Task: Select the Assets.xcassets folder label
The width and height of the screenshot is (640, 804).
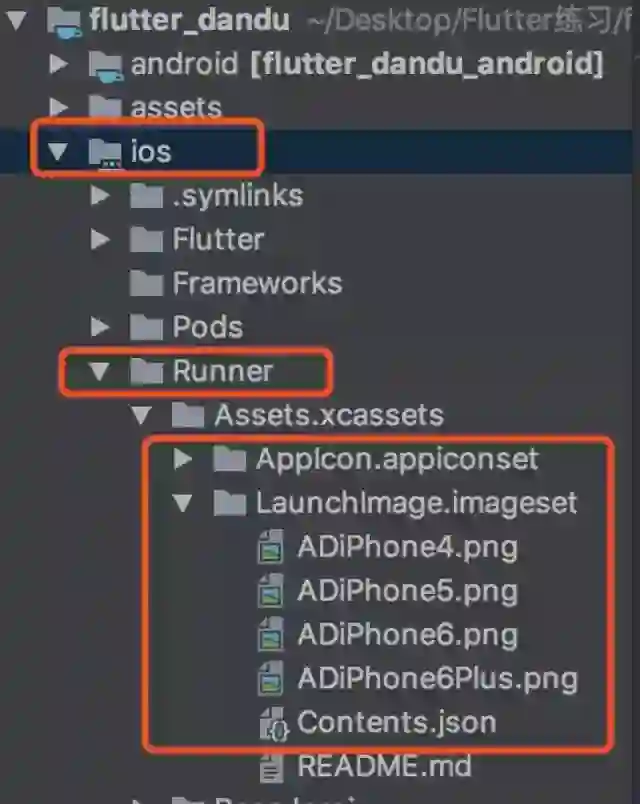Action: click(329, 415)
